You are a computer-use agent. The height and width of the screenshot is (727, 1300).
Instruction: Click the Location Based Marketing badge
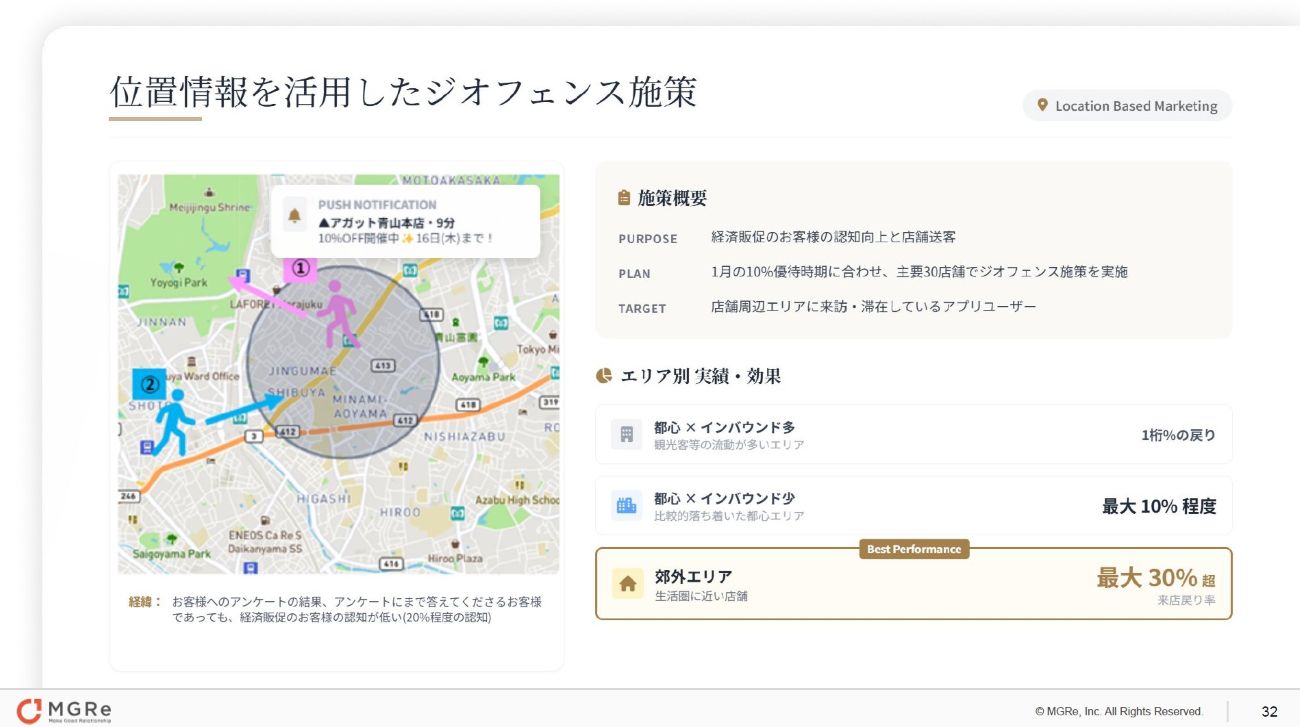[x=1127, y=105]
